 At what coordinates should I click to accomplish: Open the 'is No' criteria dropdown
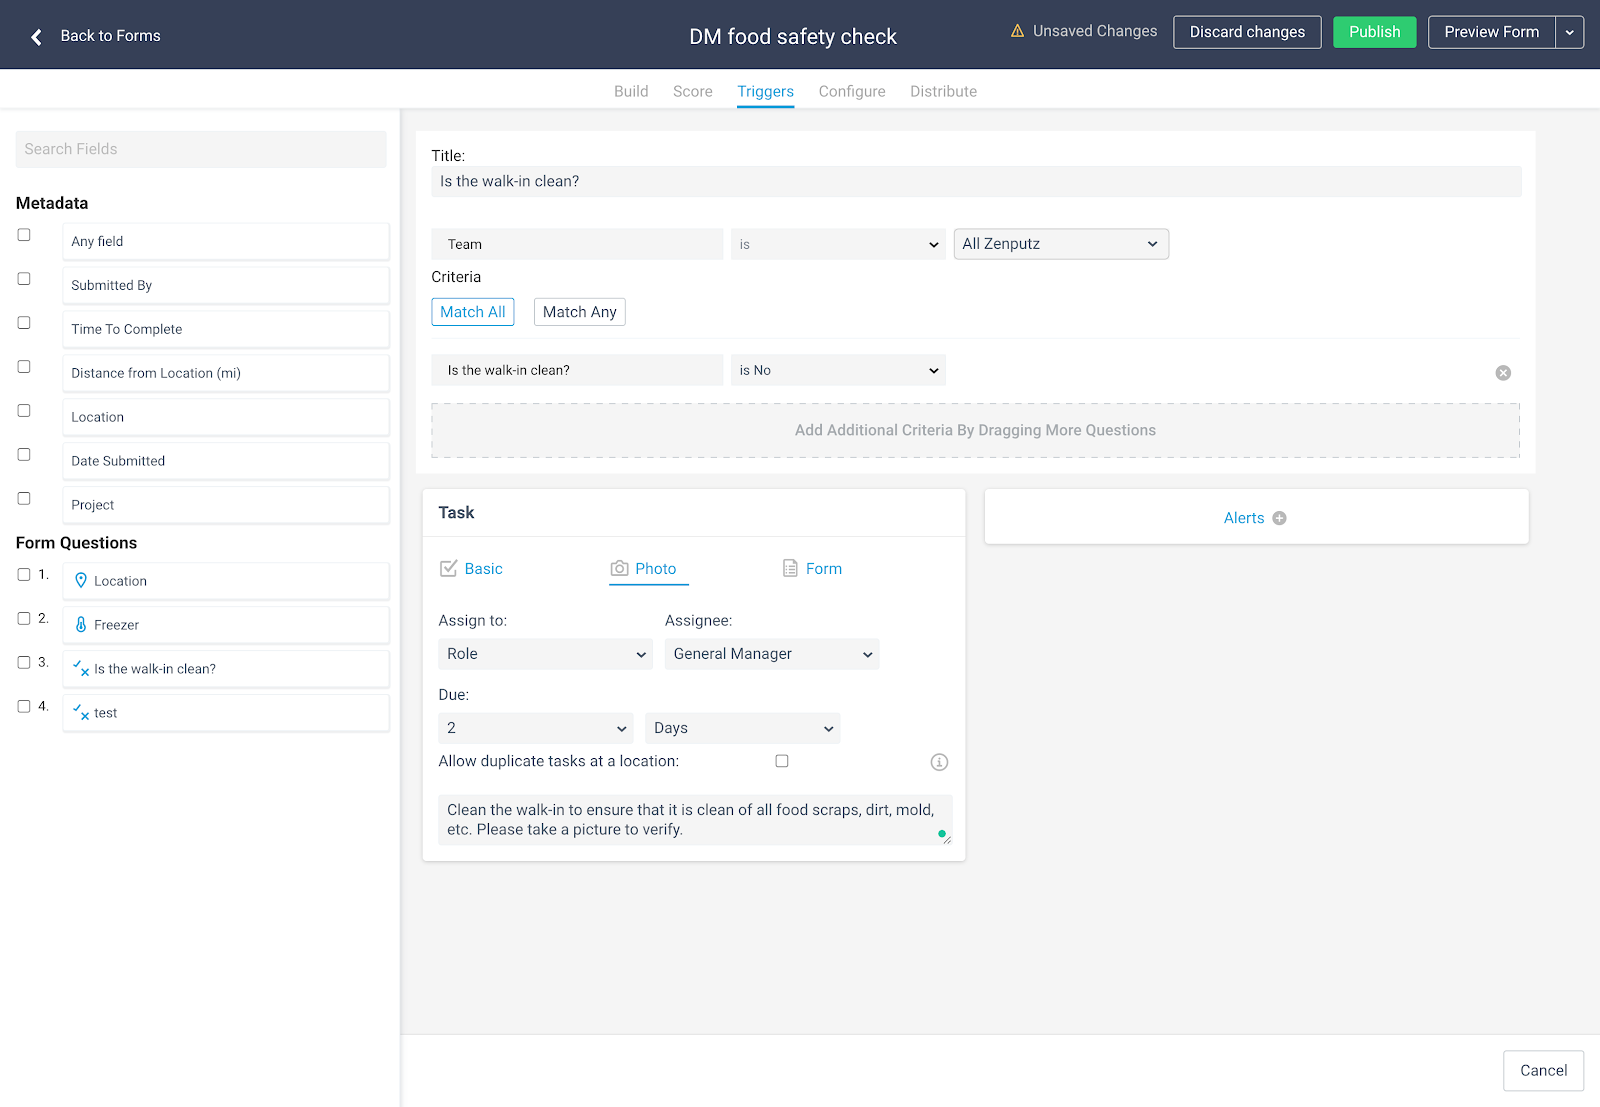click(838, 370)
